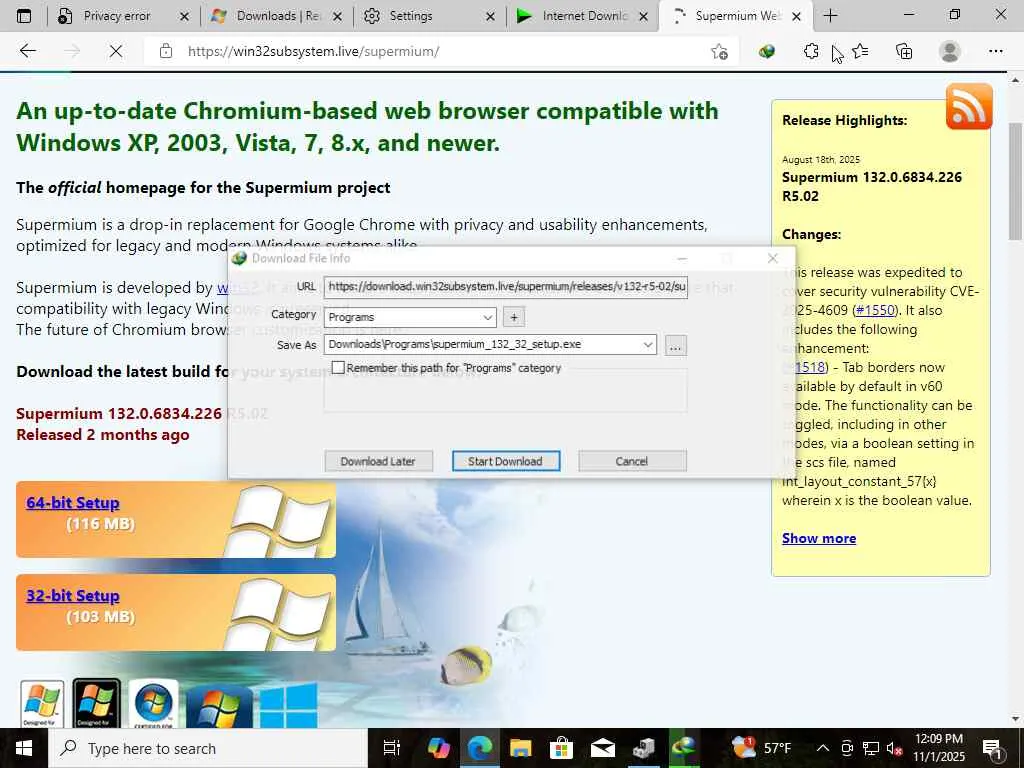
Task: Add this page to favorites star icon
Action: (x=719, y=51)
